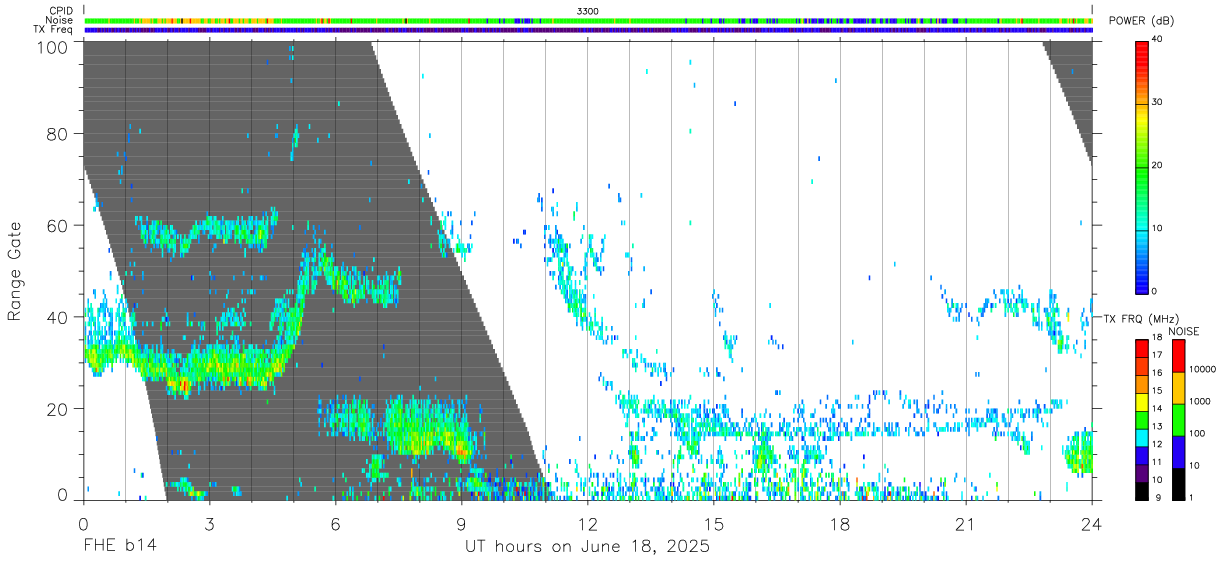
Task: Click the 1000 tick on NOISE scale
Action: pyautogui.click(x=1201, y=401)
